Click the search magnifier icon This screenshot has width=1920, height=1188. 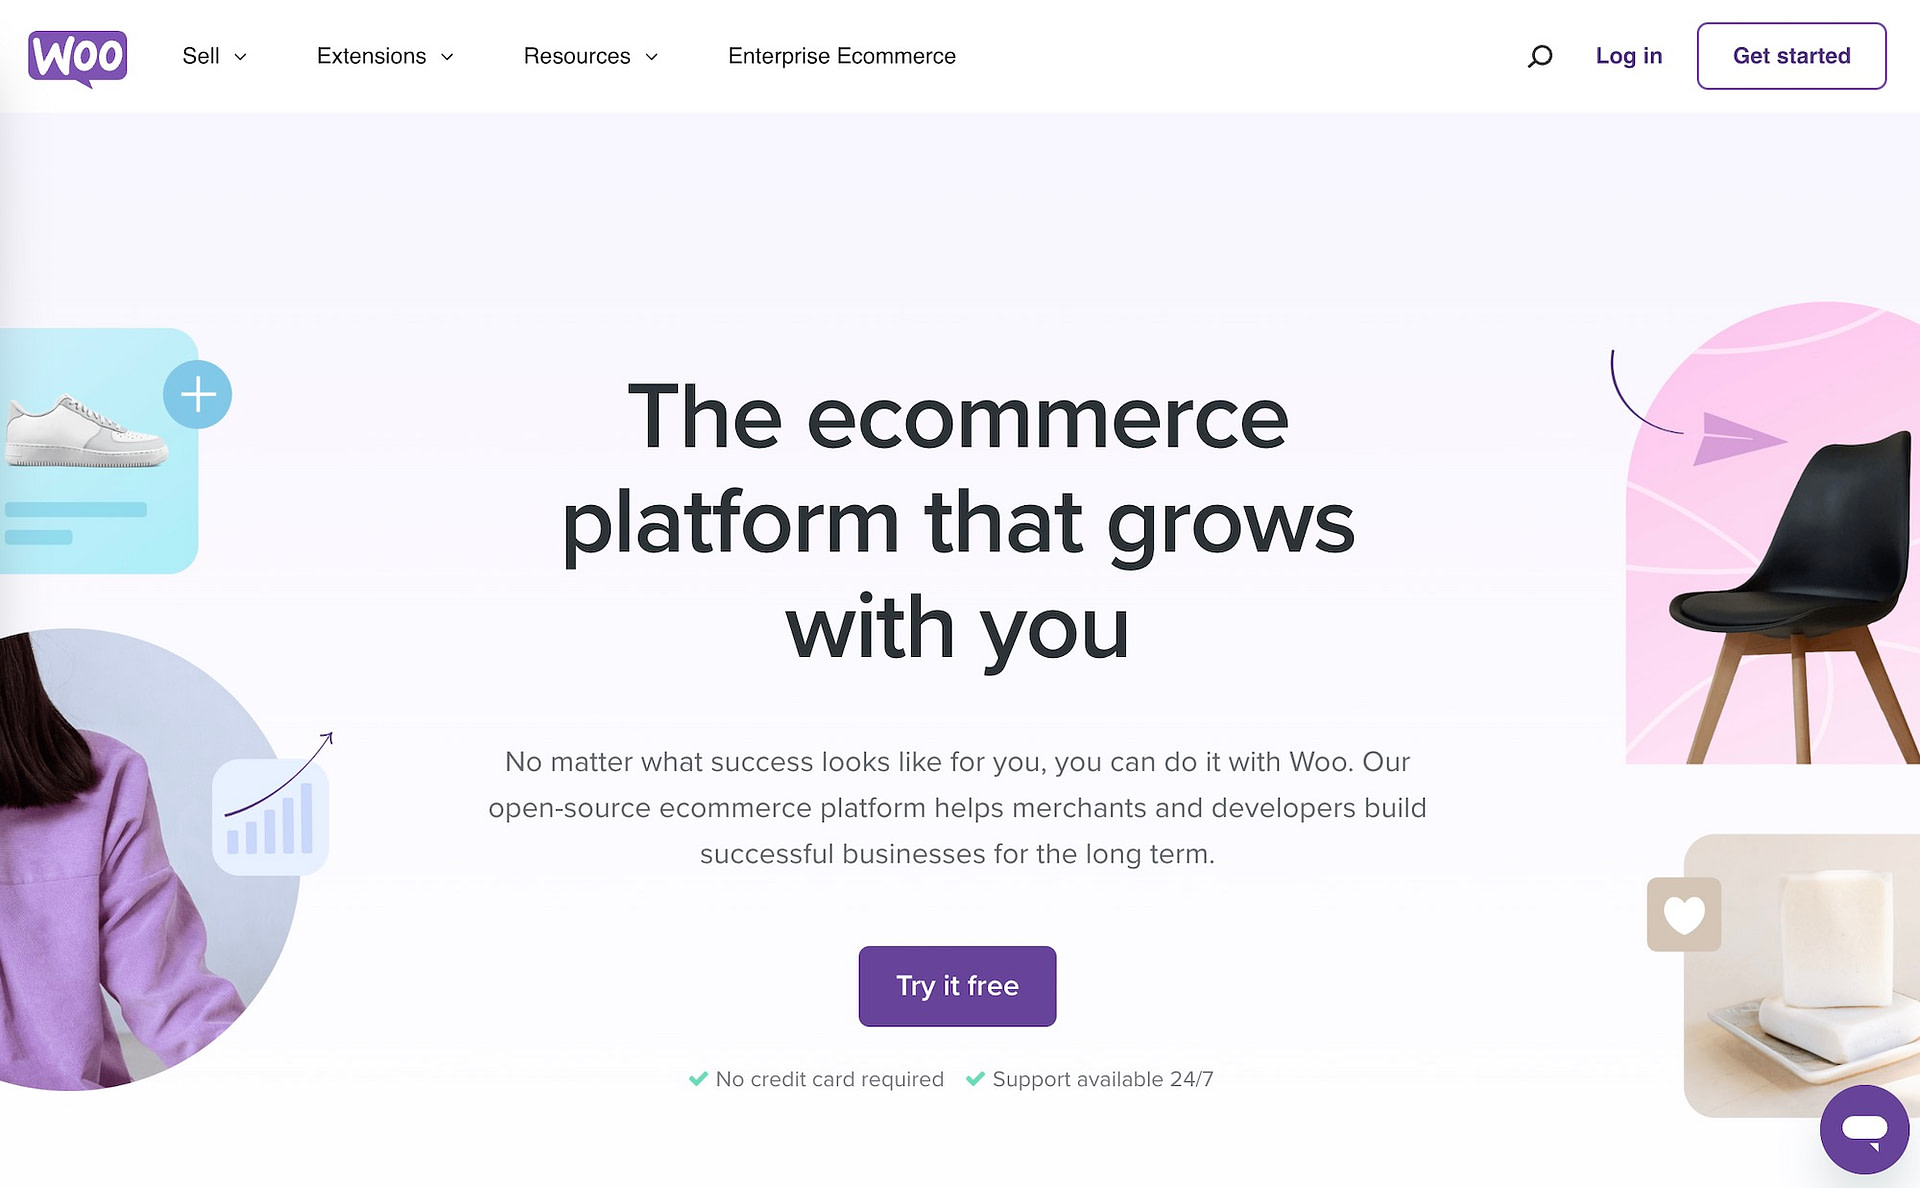click(x=1540, y=55)
